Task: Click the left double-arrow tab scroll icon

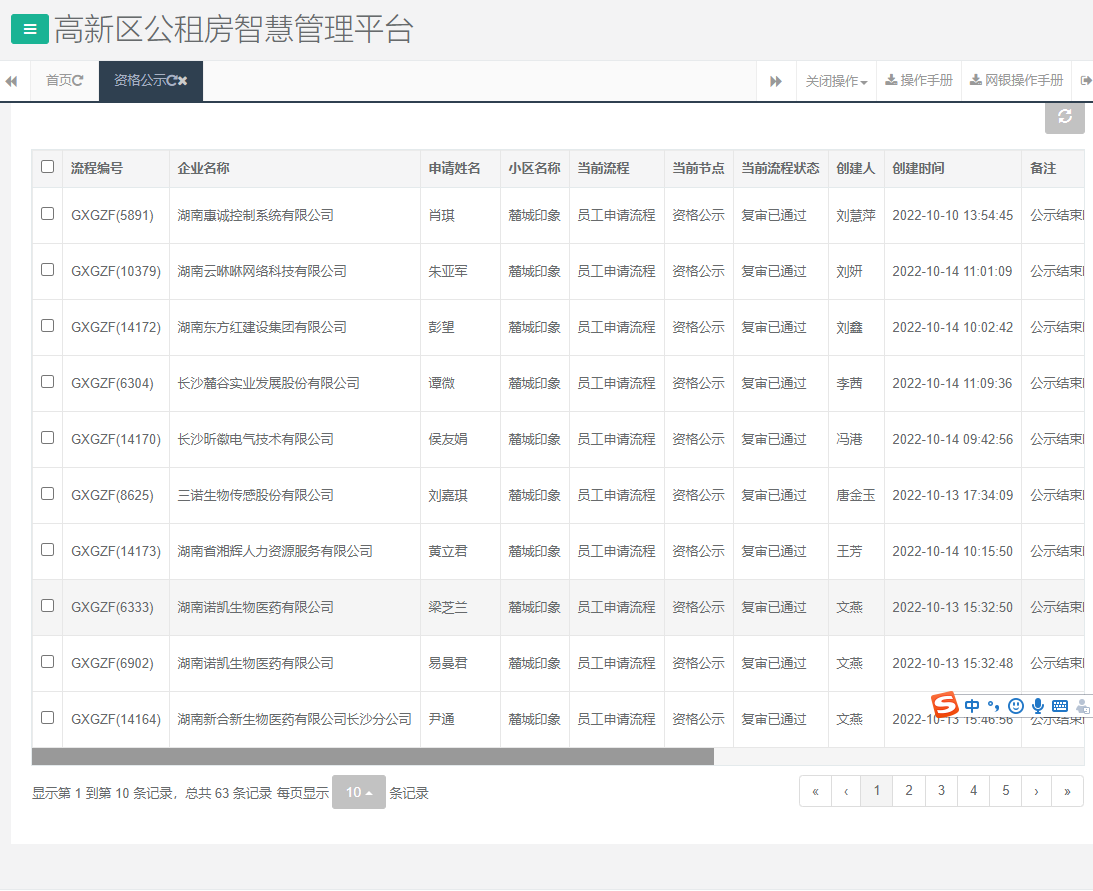Action: (x=11, y=80)
